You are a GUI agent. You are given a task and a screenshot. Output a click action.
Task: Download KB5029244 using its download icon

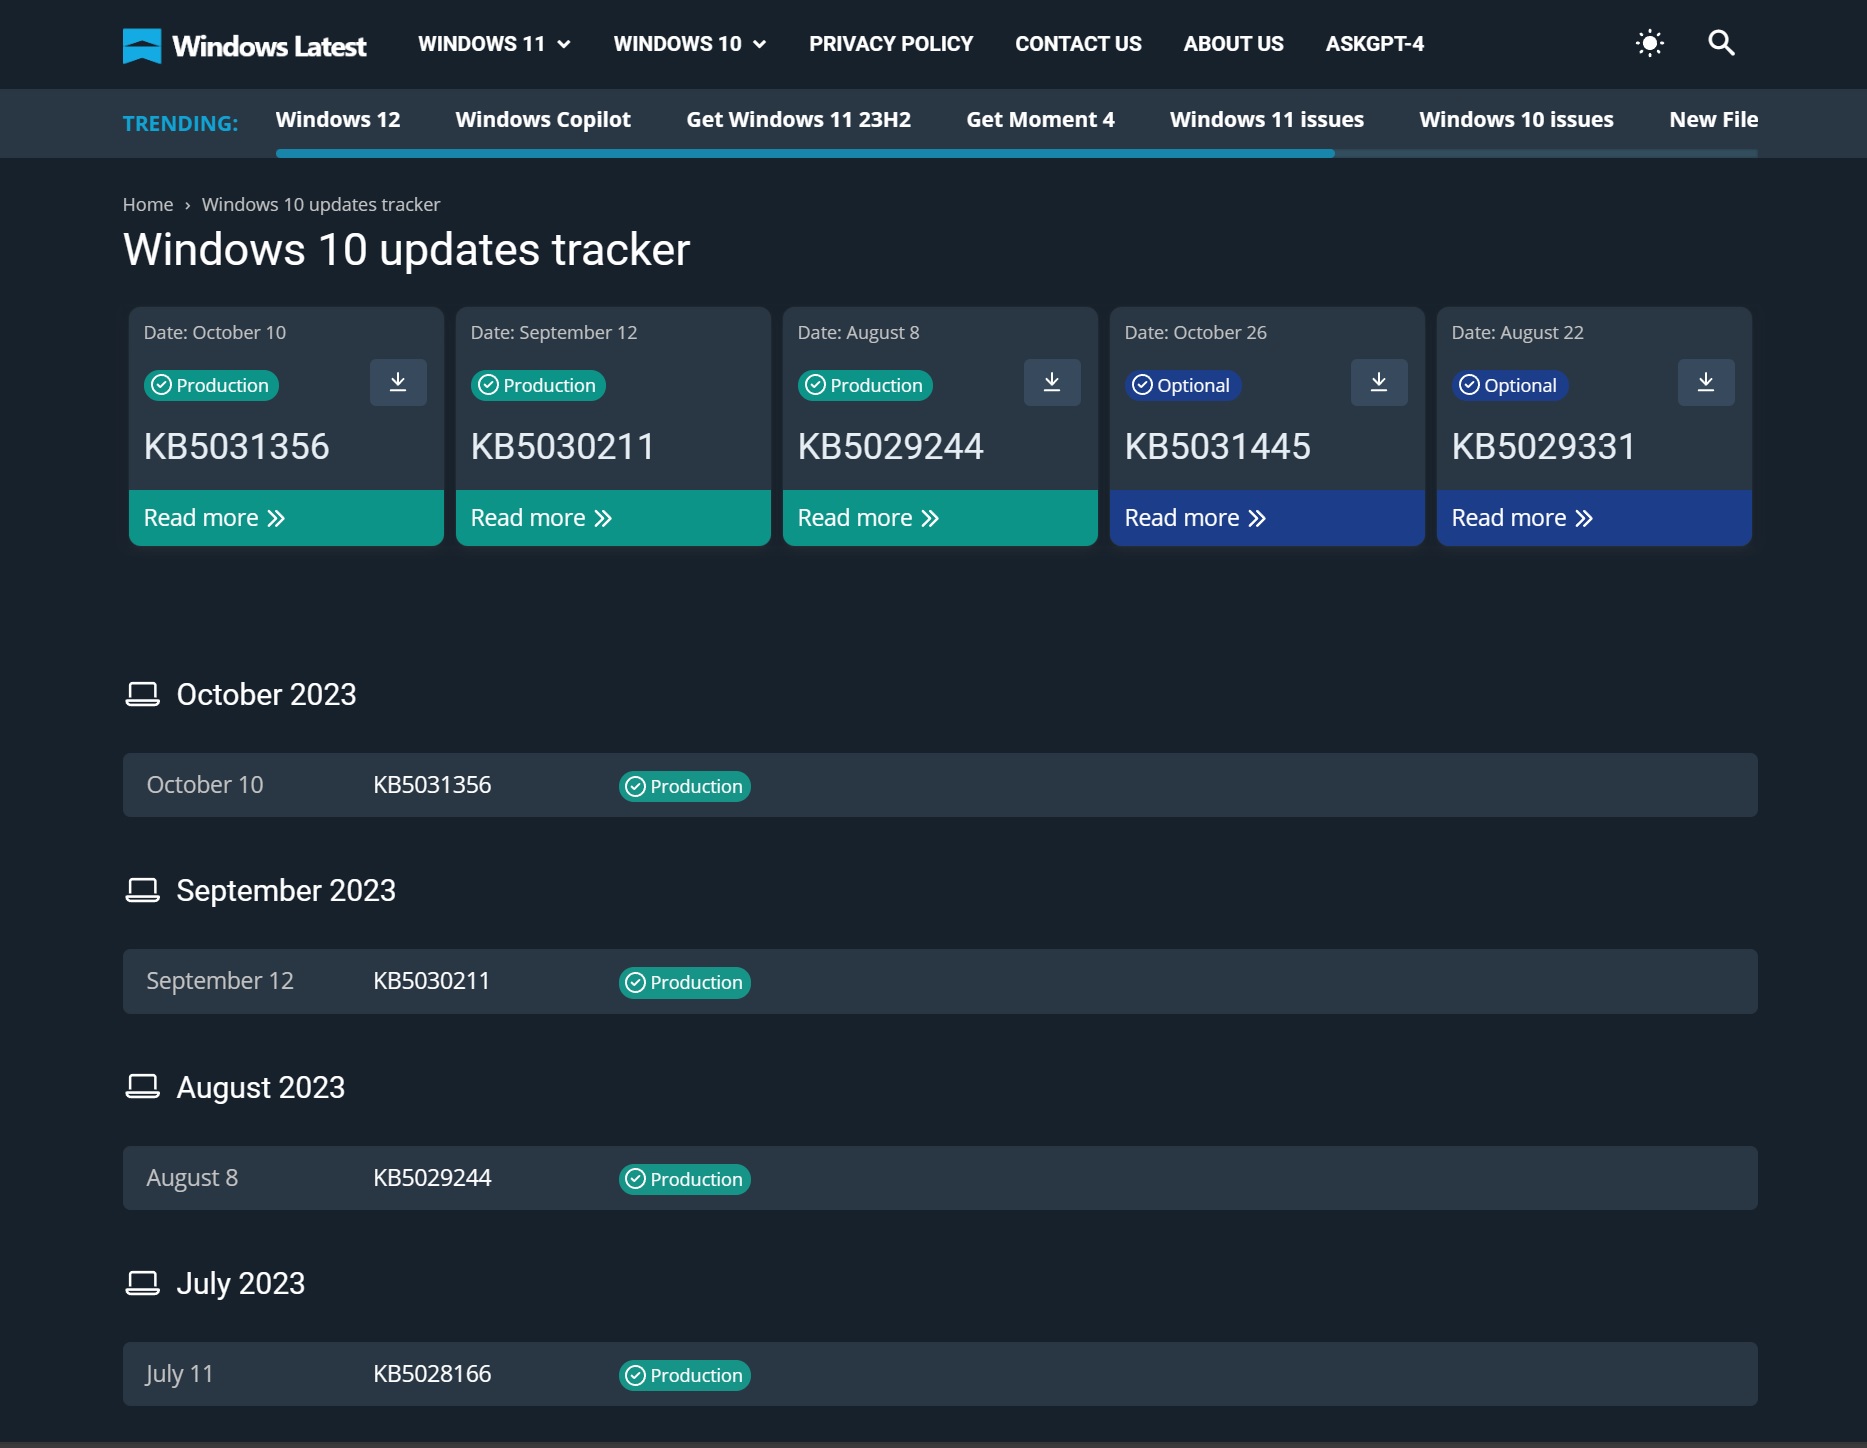(1052, 382)
